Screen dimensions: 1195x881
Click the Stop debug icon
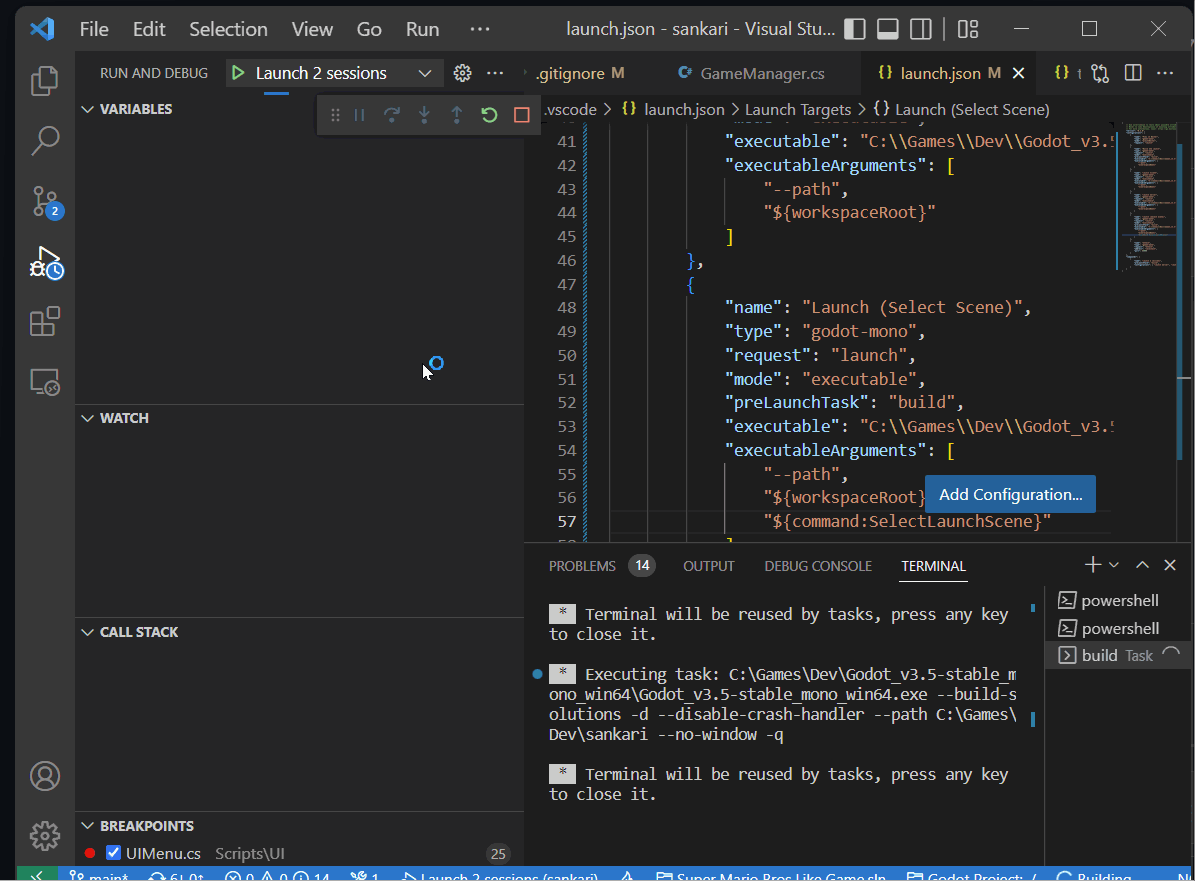520,114
